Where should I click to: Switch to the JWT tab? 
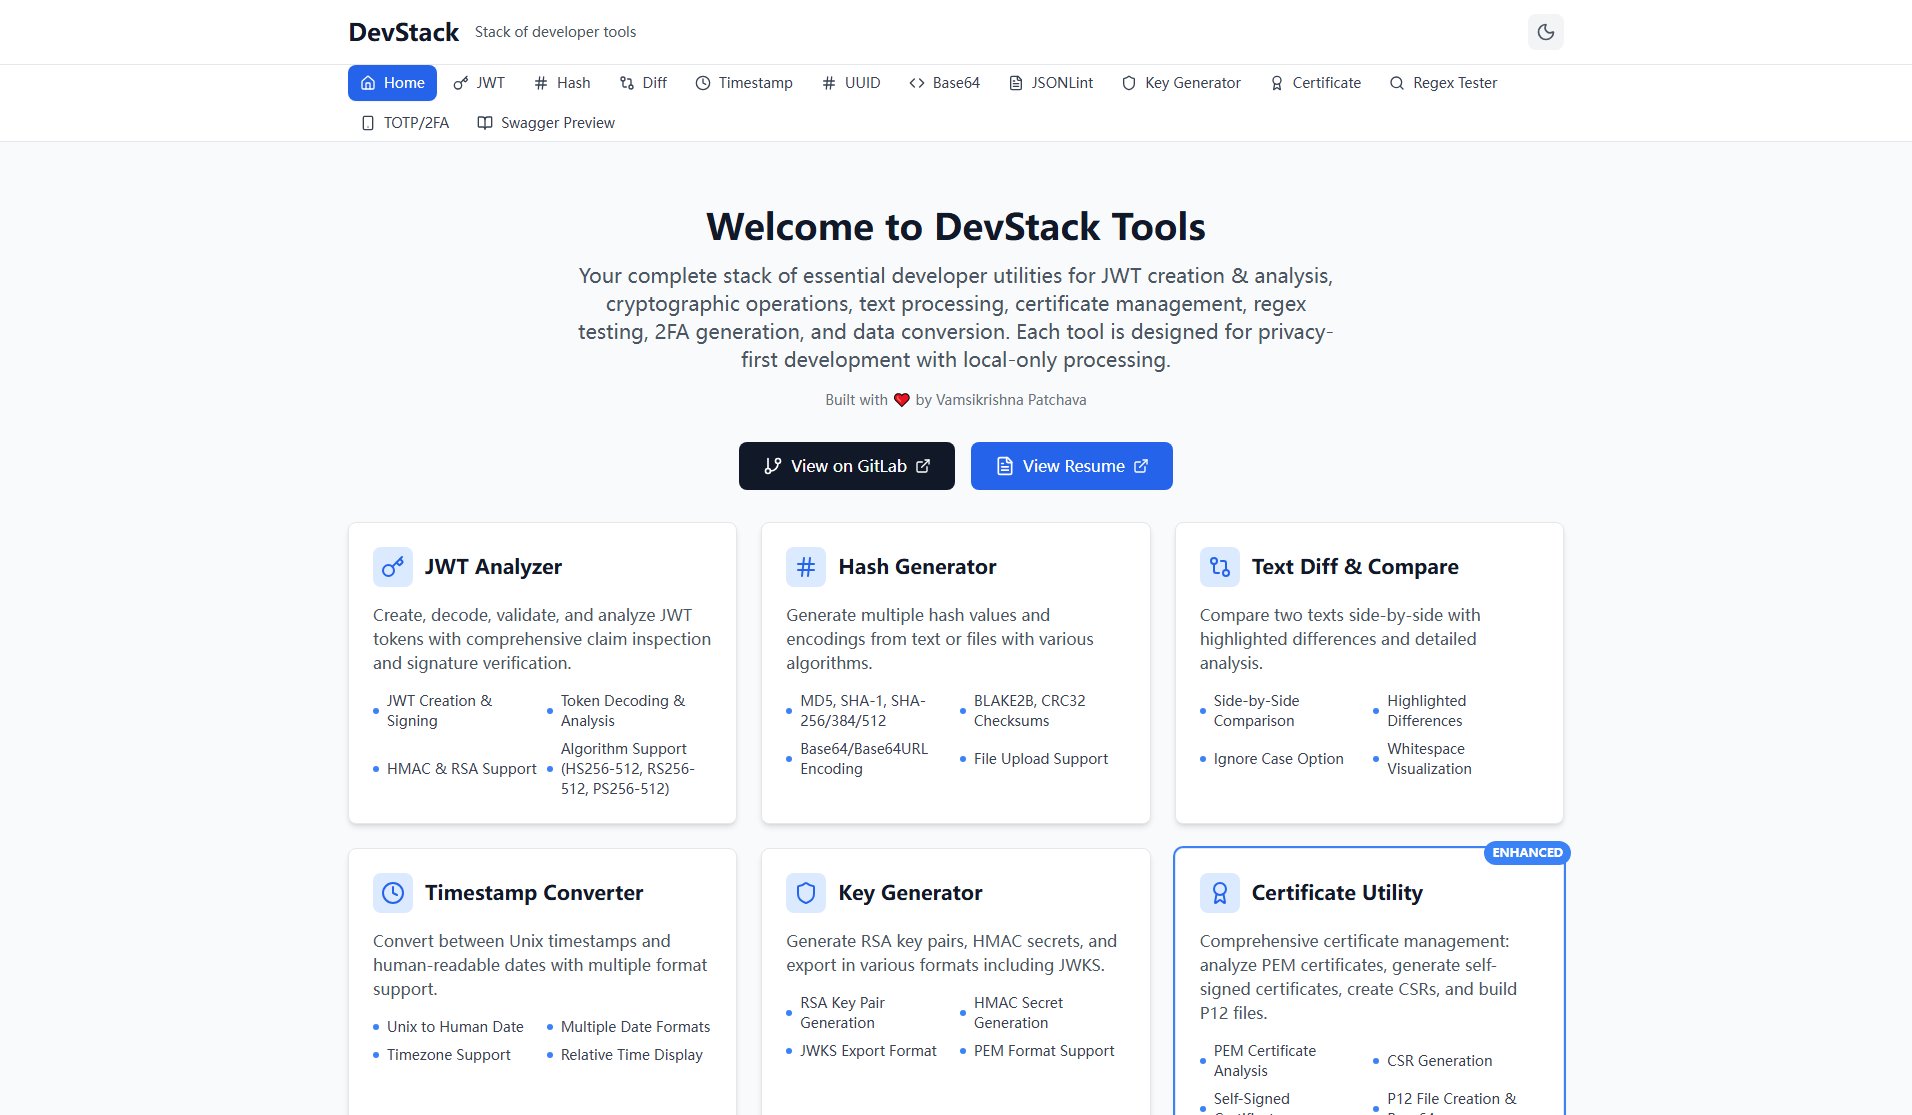tap(479, 83)
